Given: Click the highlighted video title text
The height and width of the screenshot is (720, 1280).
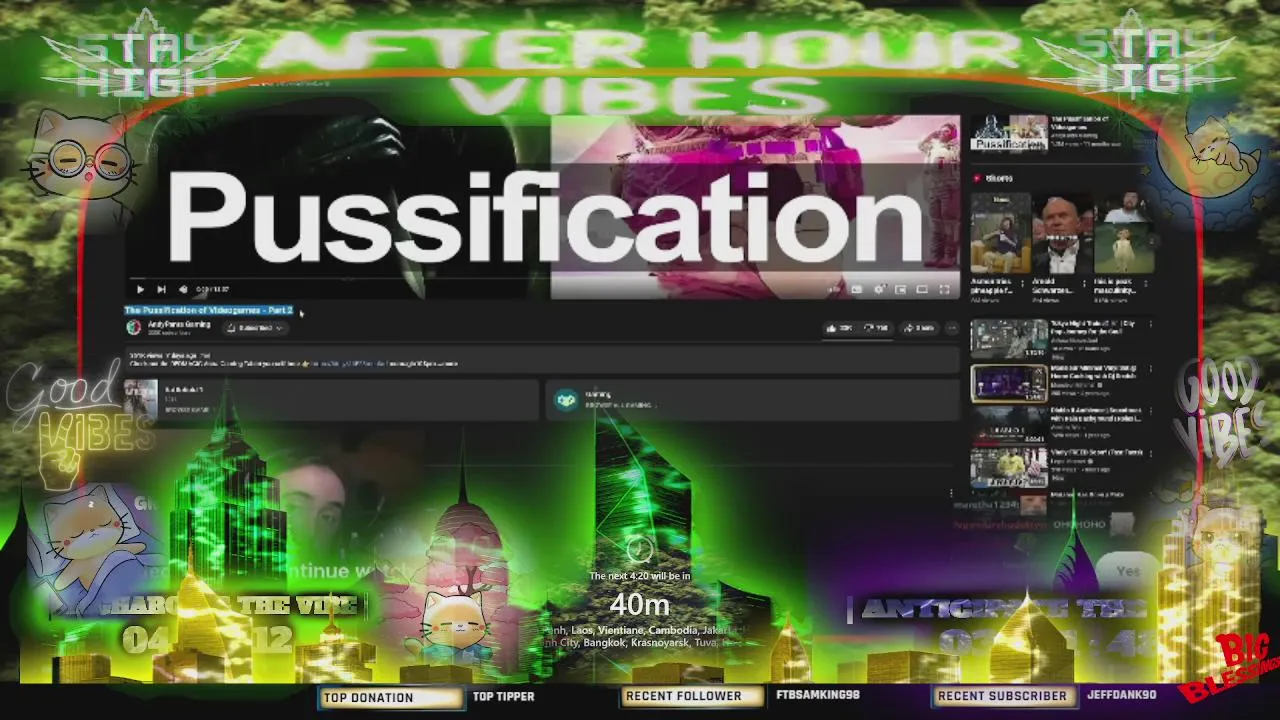Looking at the screenshot, I should pyautogui.click(x=208, y=310).
